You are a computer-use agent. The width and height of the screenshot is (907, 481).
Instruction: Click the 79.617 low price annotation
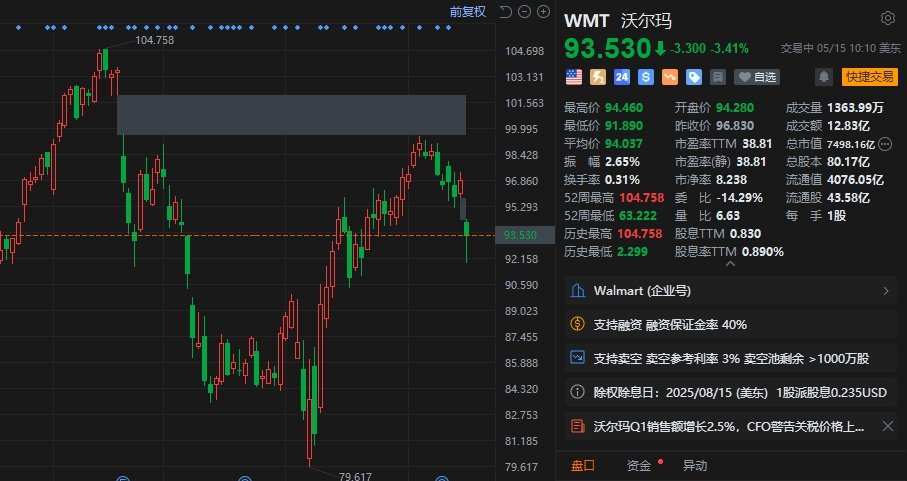click(355, 476)
